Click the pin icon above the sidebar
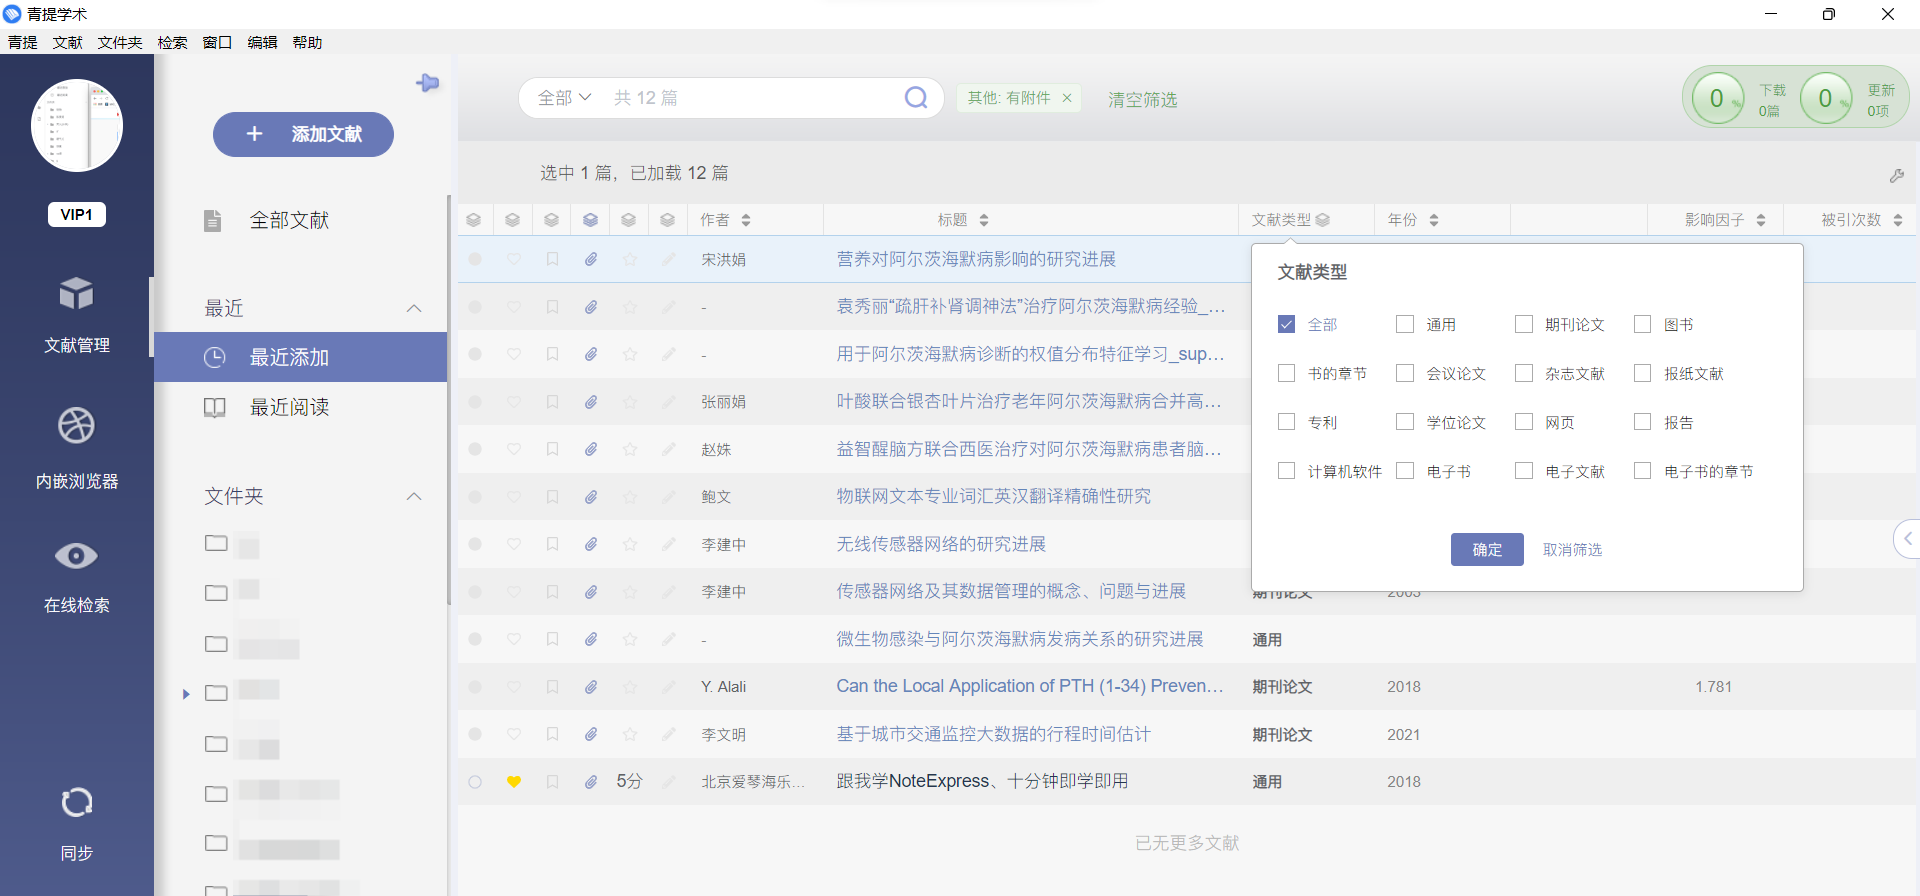Image resolution: width=1920 pixels, height=896 pixels. pos(428,83)
